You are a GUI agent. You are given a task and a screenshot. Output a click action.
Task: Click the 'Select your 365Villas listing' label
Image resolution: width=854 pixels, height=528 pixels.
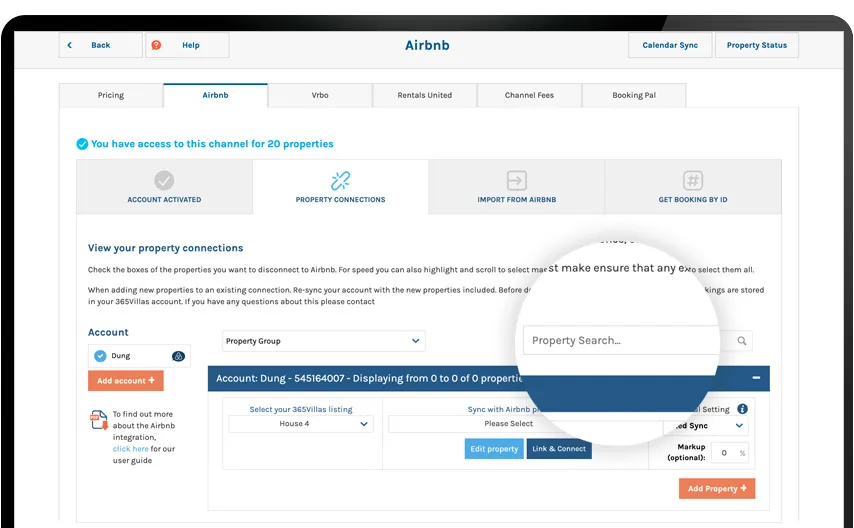pyautogui.click(x=301, y=409)
